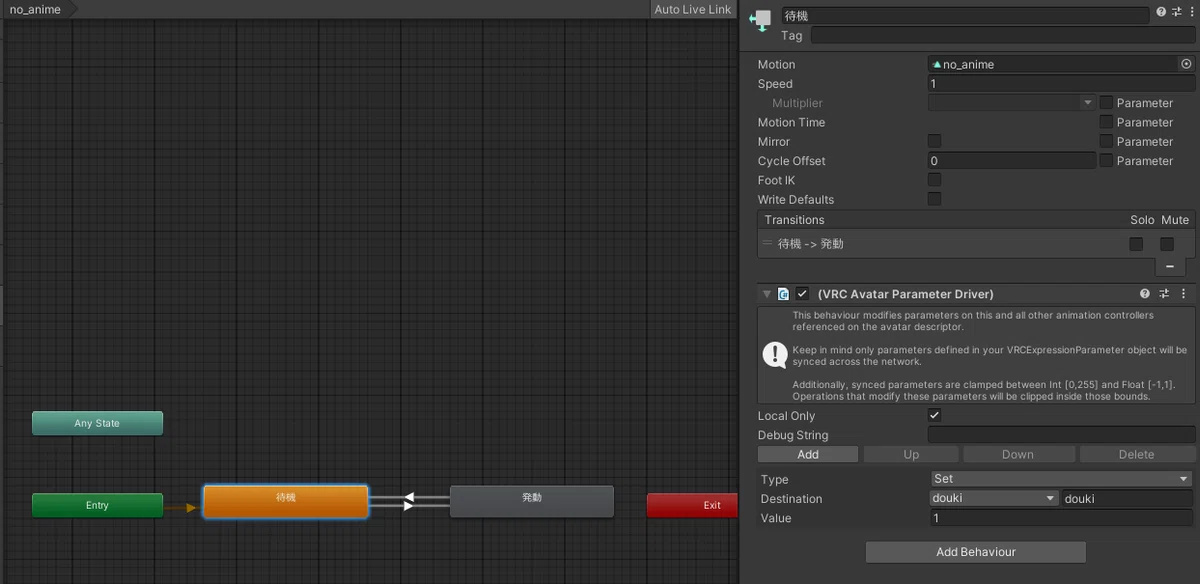The image size is (1200, 584).
Task: Click the Tag input field
Action: (1003, 35)
